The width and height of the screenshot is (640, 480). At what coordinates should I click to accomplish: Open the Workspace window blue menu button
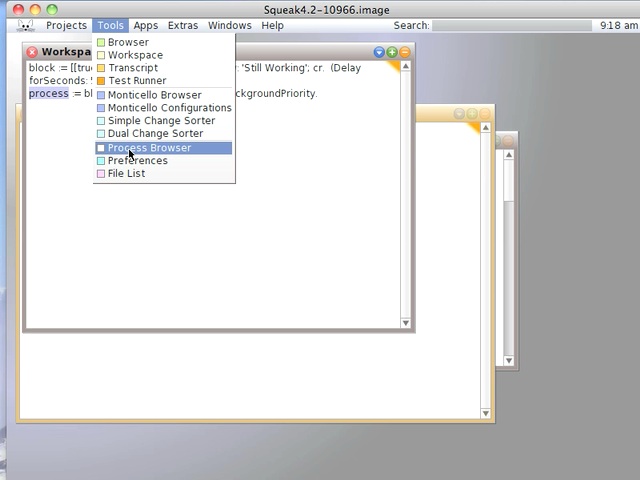point(379,52)
